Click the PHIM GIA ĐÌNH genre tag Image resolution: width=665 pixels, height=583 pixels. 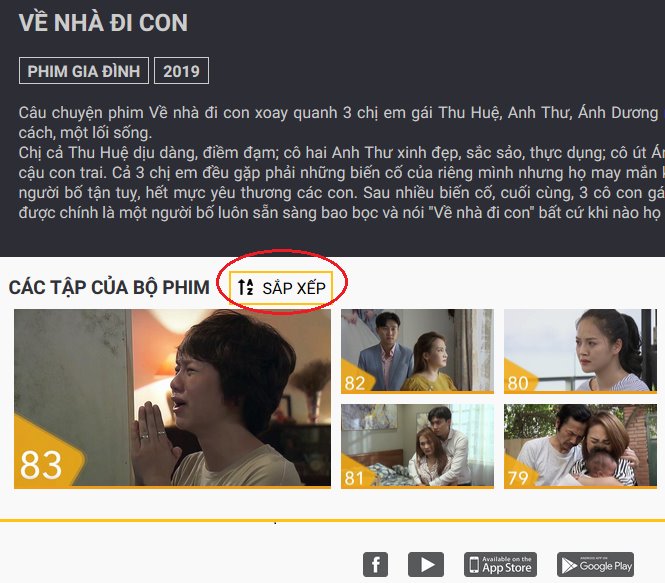coord(84,71)
